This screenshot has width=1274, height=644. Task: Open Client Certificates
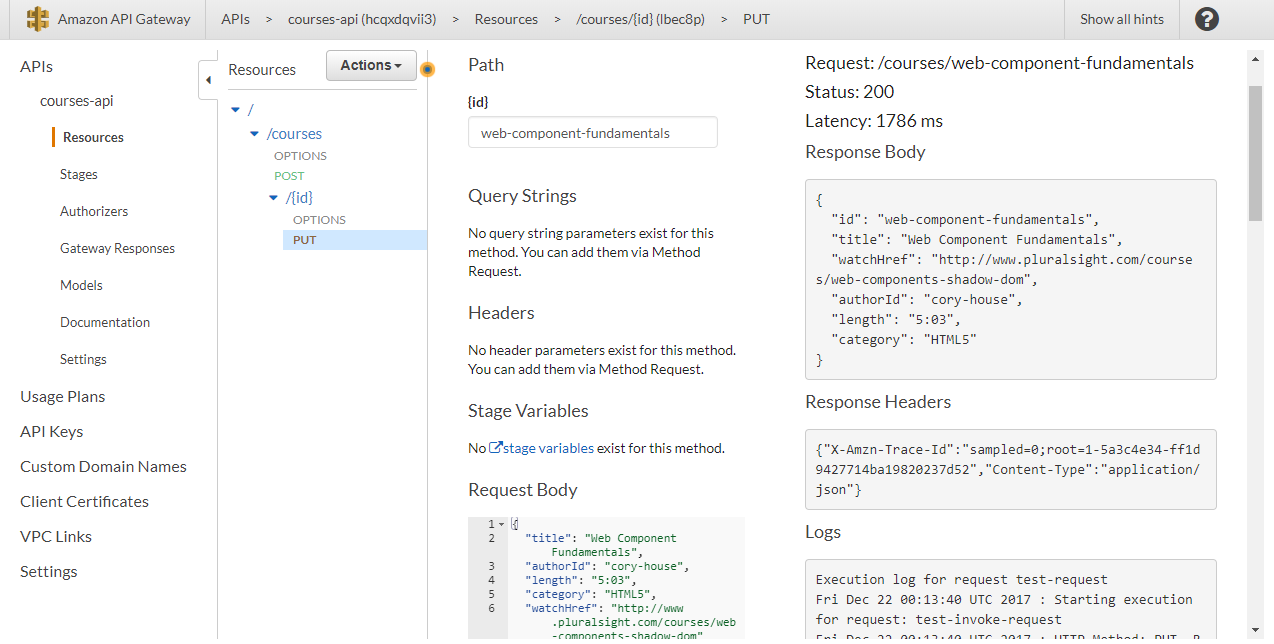click(x=84, y=502)
